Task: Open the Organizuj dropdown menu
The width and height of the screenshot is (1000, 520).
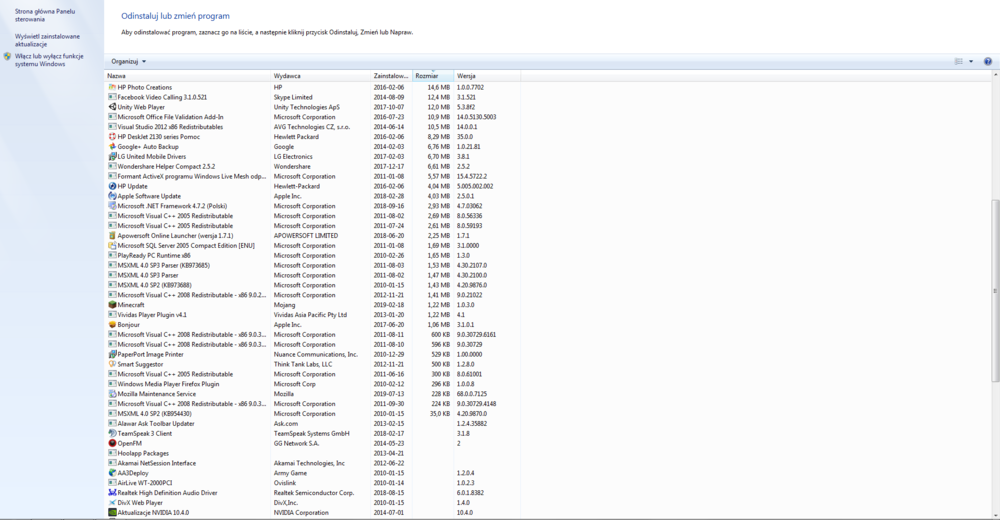Action: pos(128,61)
